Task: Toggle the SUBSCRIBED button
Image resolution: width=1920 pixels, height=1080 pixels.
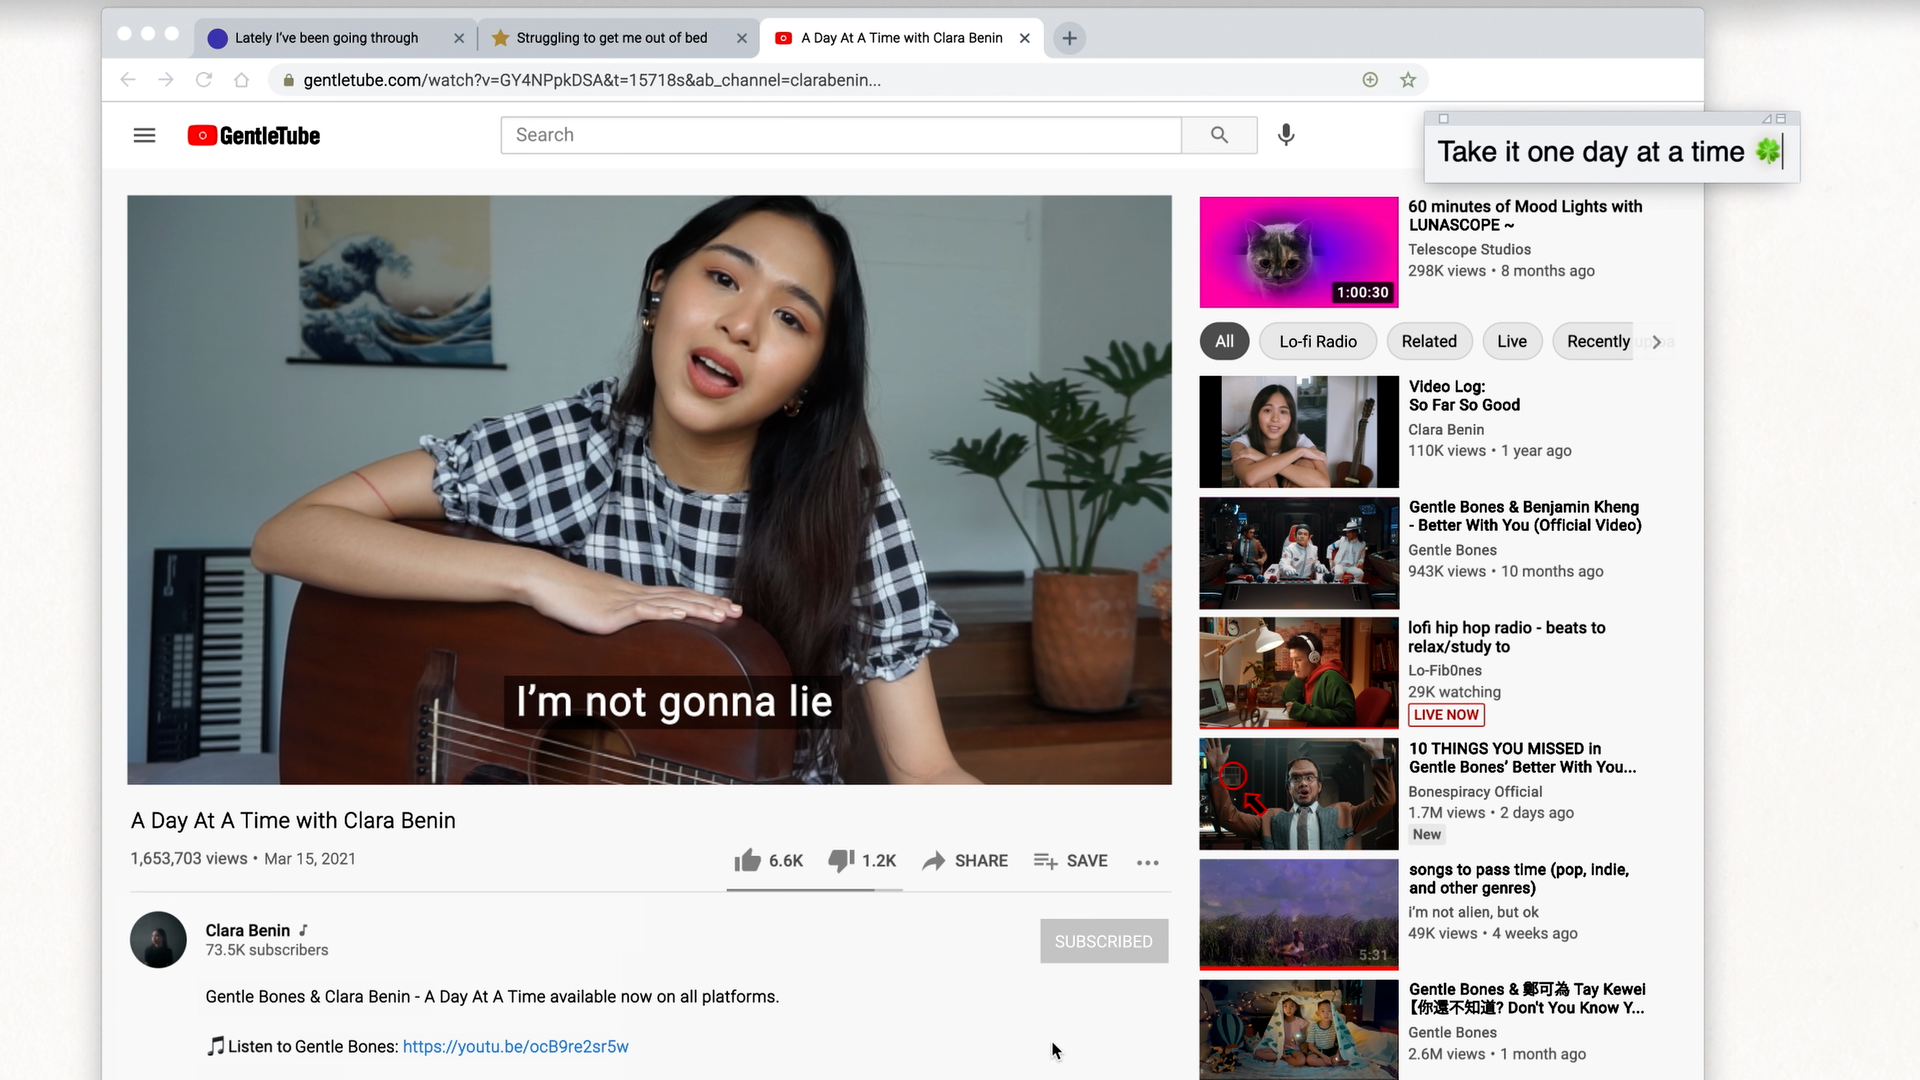Action: 1103,941
